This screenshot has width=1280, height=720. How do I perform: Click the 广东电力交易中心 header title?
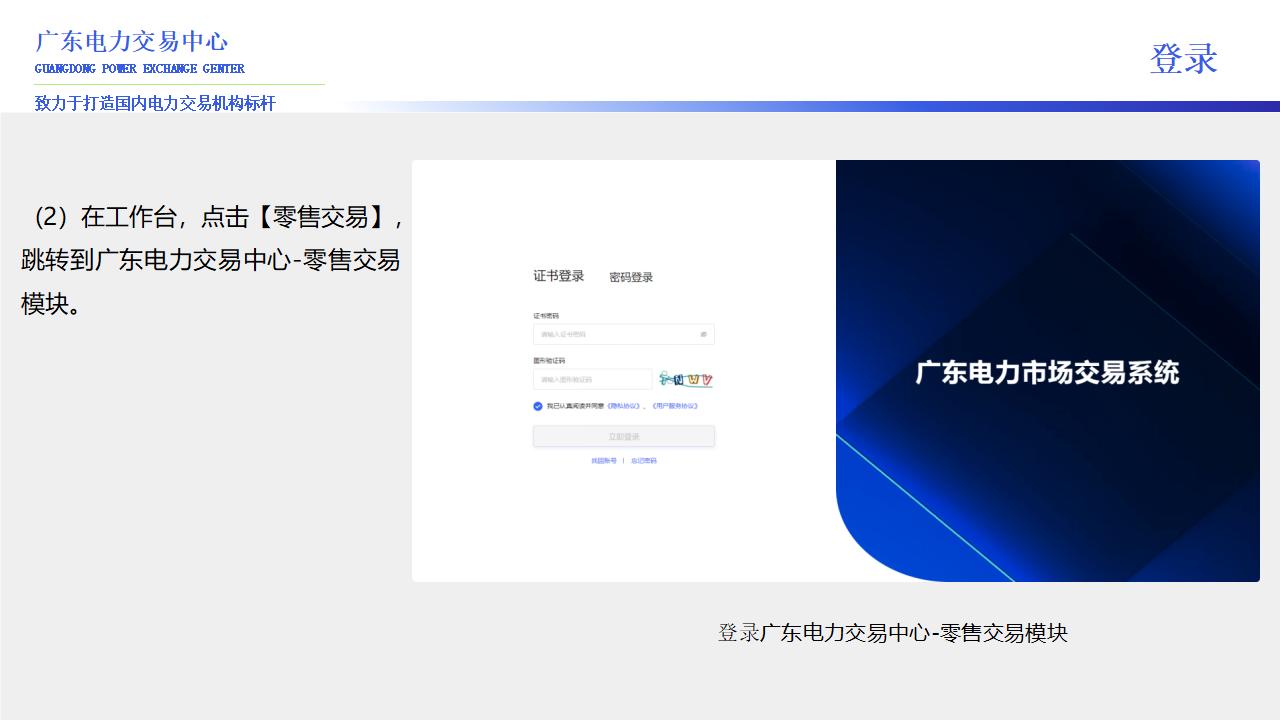click(x=132, y=41)
